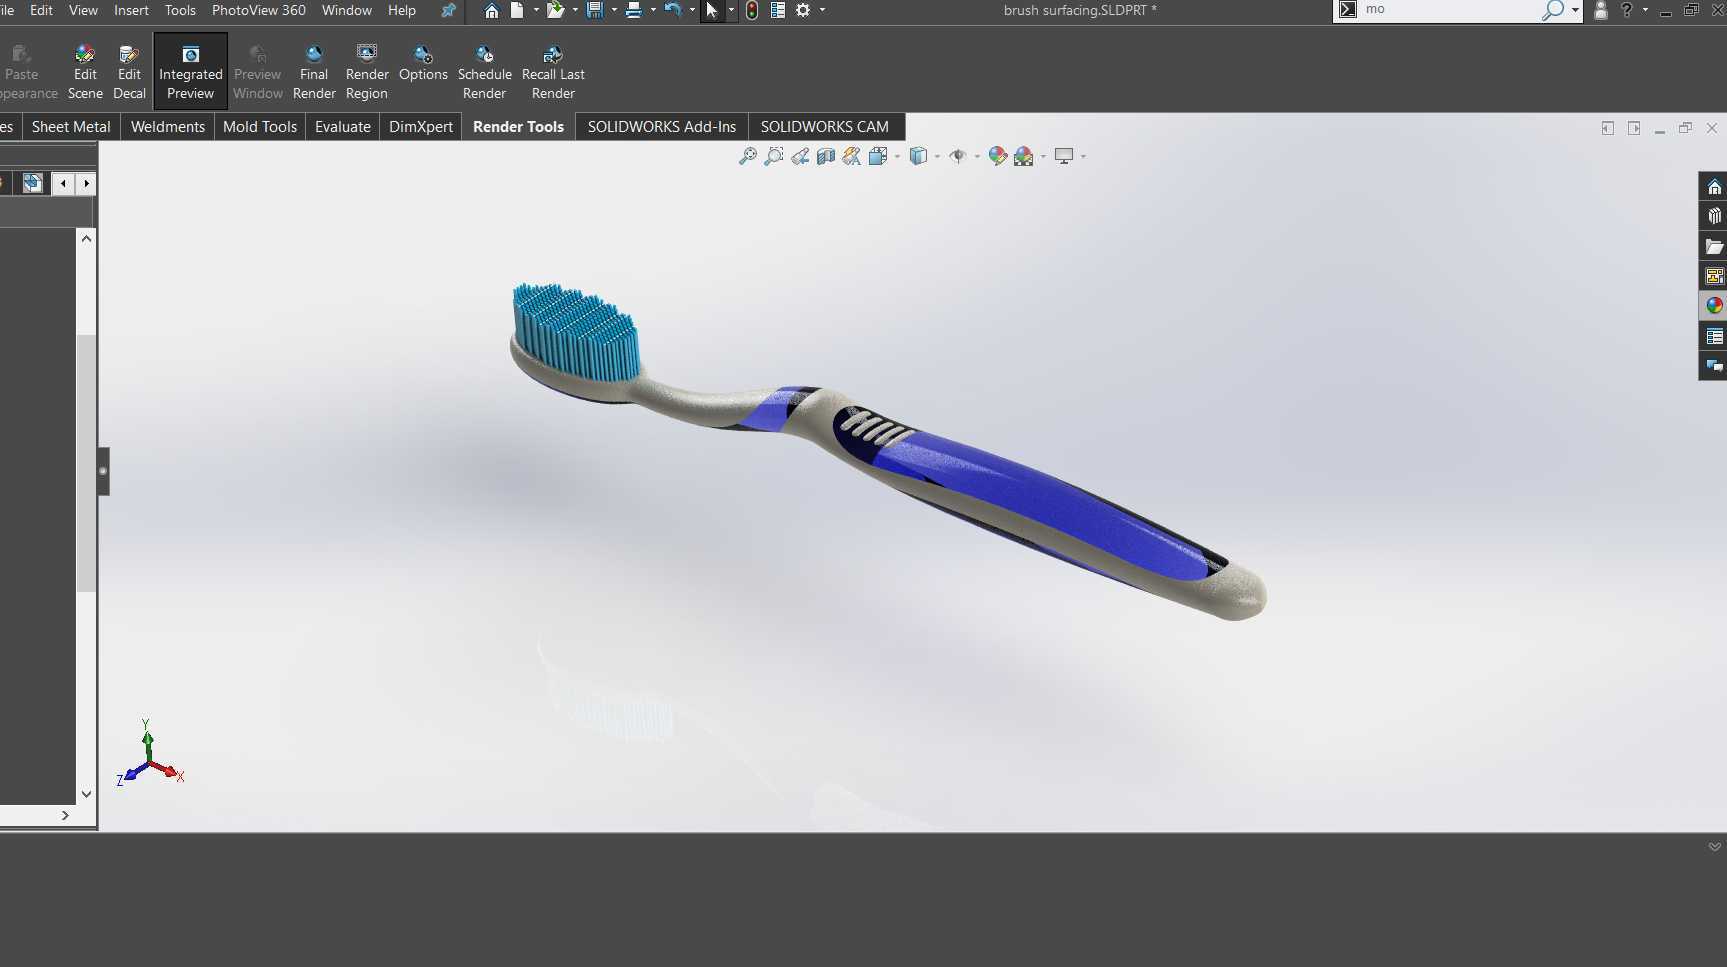Expand the Save dropdown arrow

tap(614, 10)
